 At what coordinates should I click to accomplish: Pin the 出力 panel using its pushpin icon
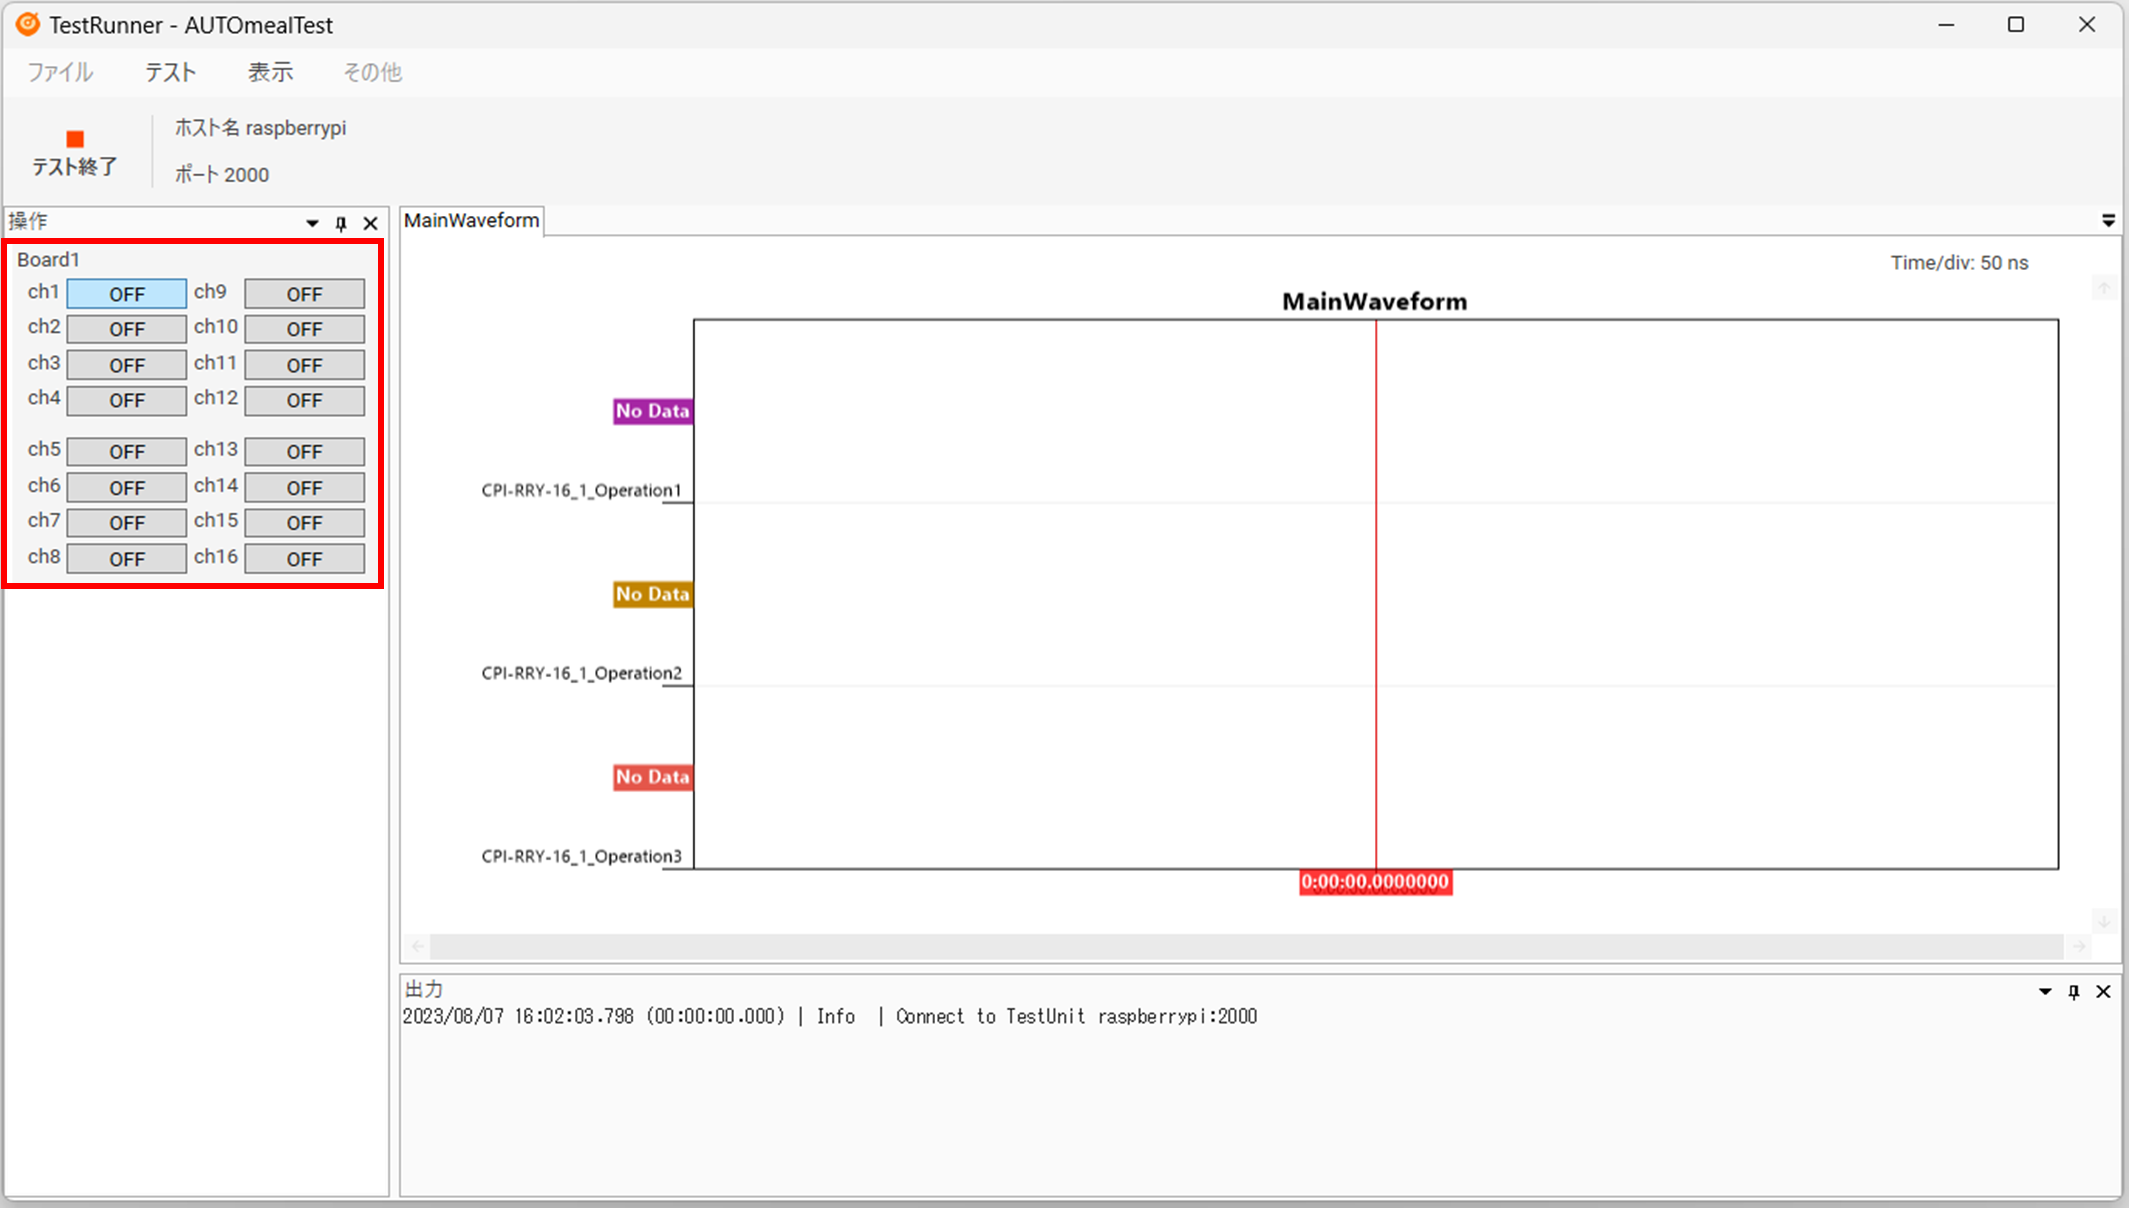click(x=2073, y=991)
